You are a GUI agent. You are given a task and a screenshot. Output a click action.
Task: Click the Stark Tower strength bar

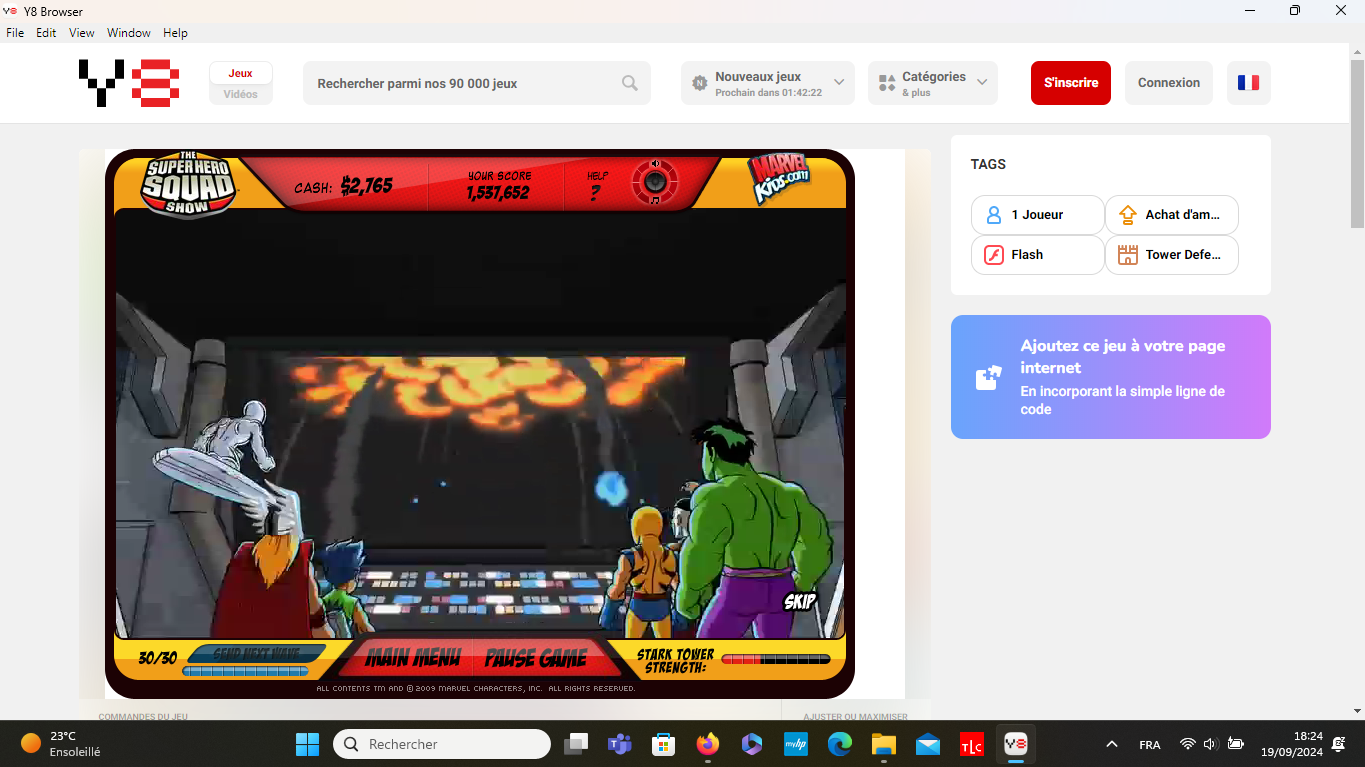coord(775,659)
